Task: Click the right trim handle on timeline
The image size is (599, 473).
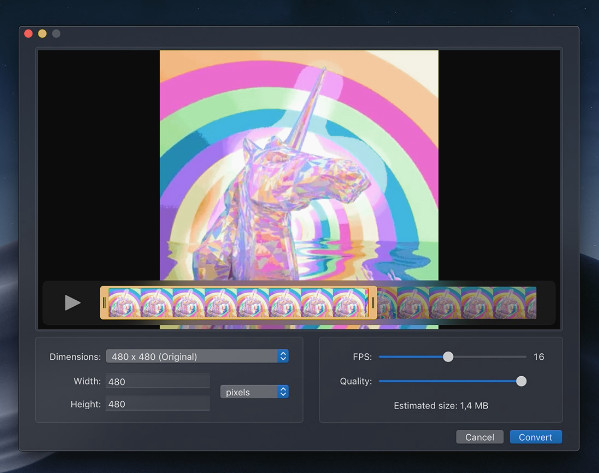Action: coord(373,303)
